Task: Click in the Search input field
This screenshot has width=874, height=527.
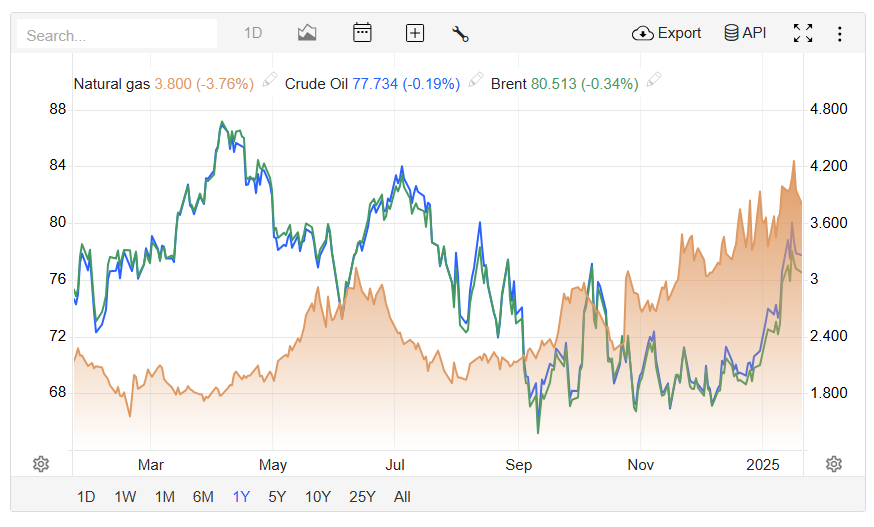Action: click(117, 34)
